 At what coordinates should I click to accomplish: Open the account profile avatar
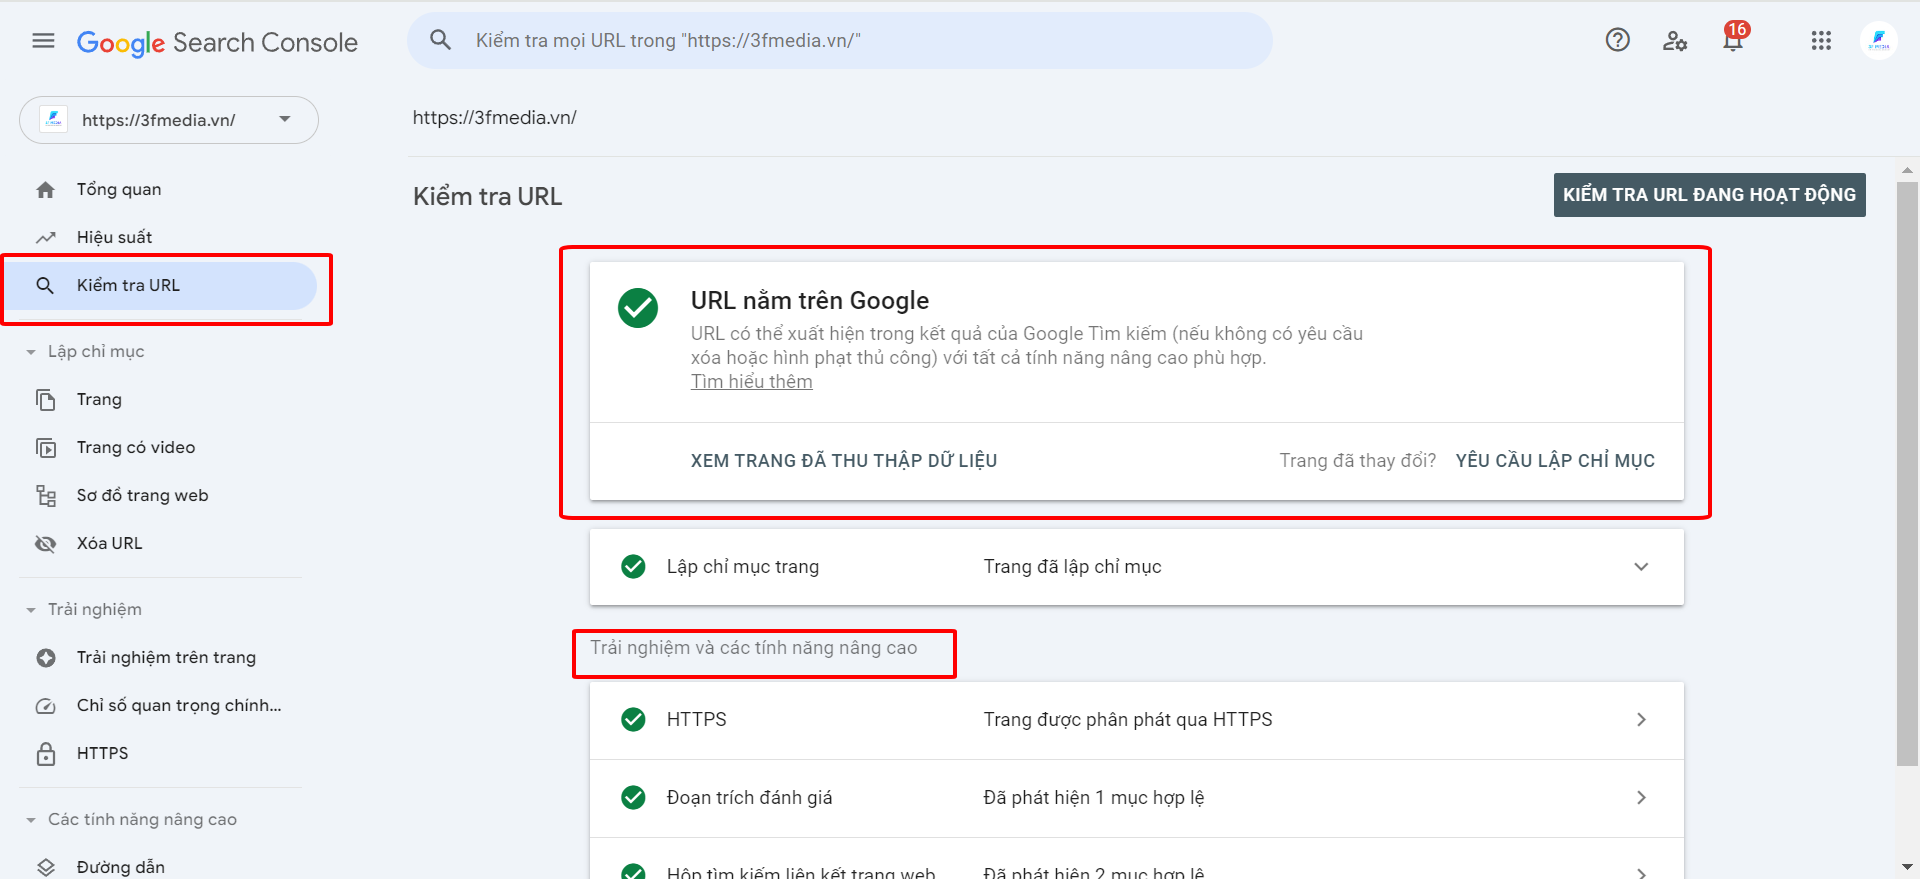click(x=1879, y=41)
